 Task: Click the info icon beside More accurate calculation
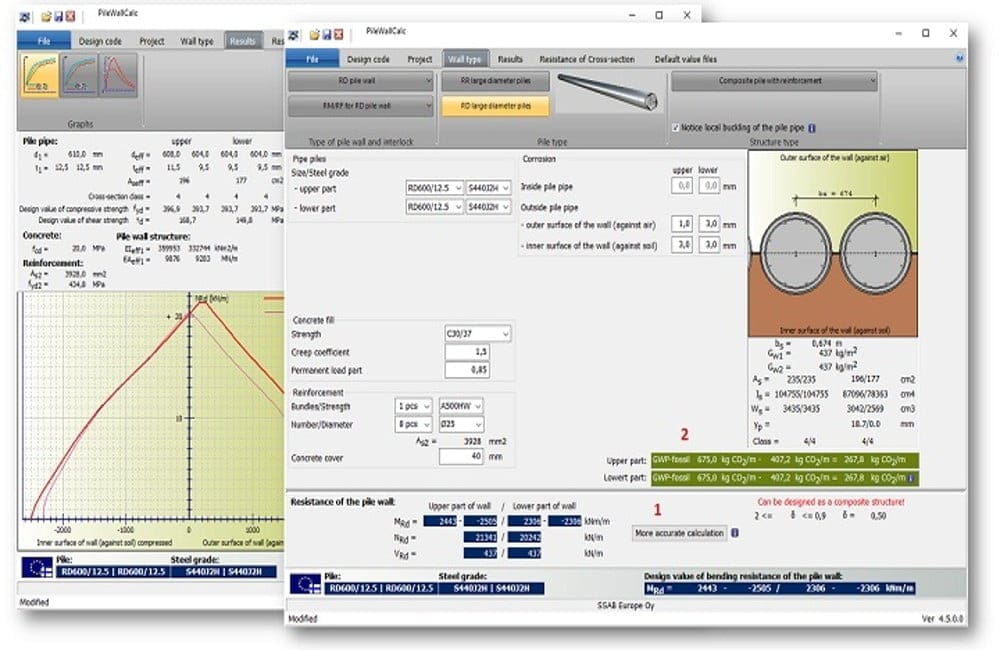[737, 532]
